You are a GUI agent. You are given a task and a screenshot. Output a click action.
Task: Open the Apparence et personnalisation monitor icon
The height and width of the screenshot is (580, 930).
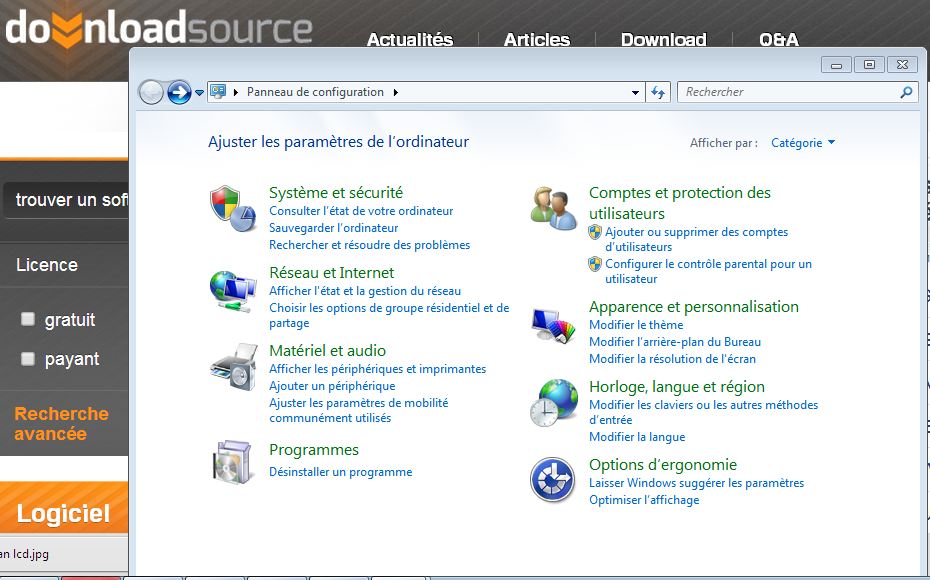click(x=553, y=326)
